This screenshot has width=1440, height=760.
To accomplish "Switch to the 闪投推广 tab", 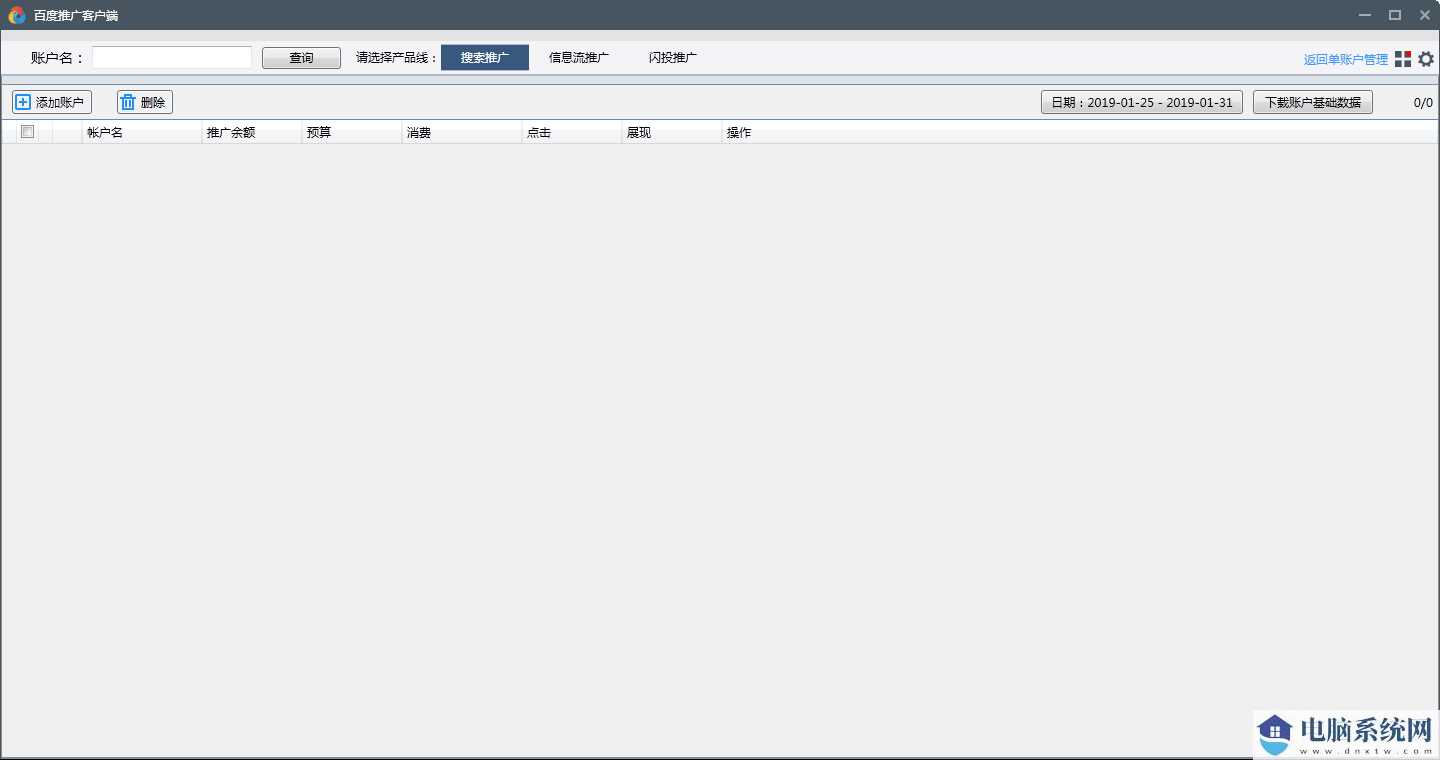I will (673, 58).
